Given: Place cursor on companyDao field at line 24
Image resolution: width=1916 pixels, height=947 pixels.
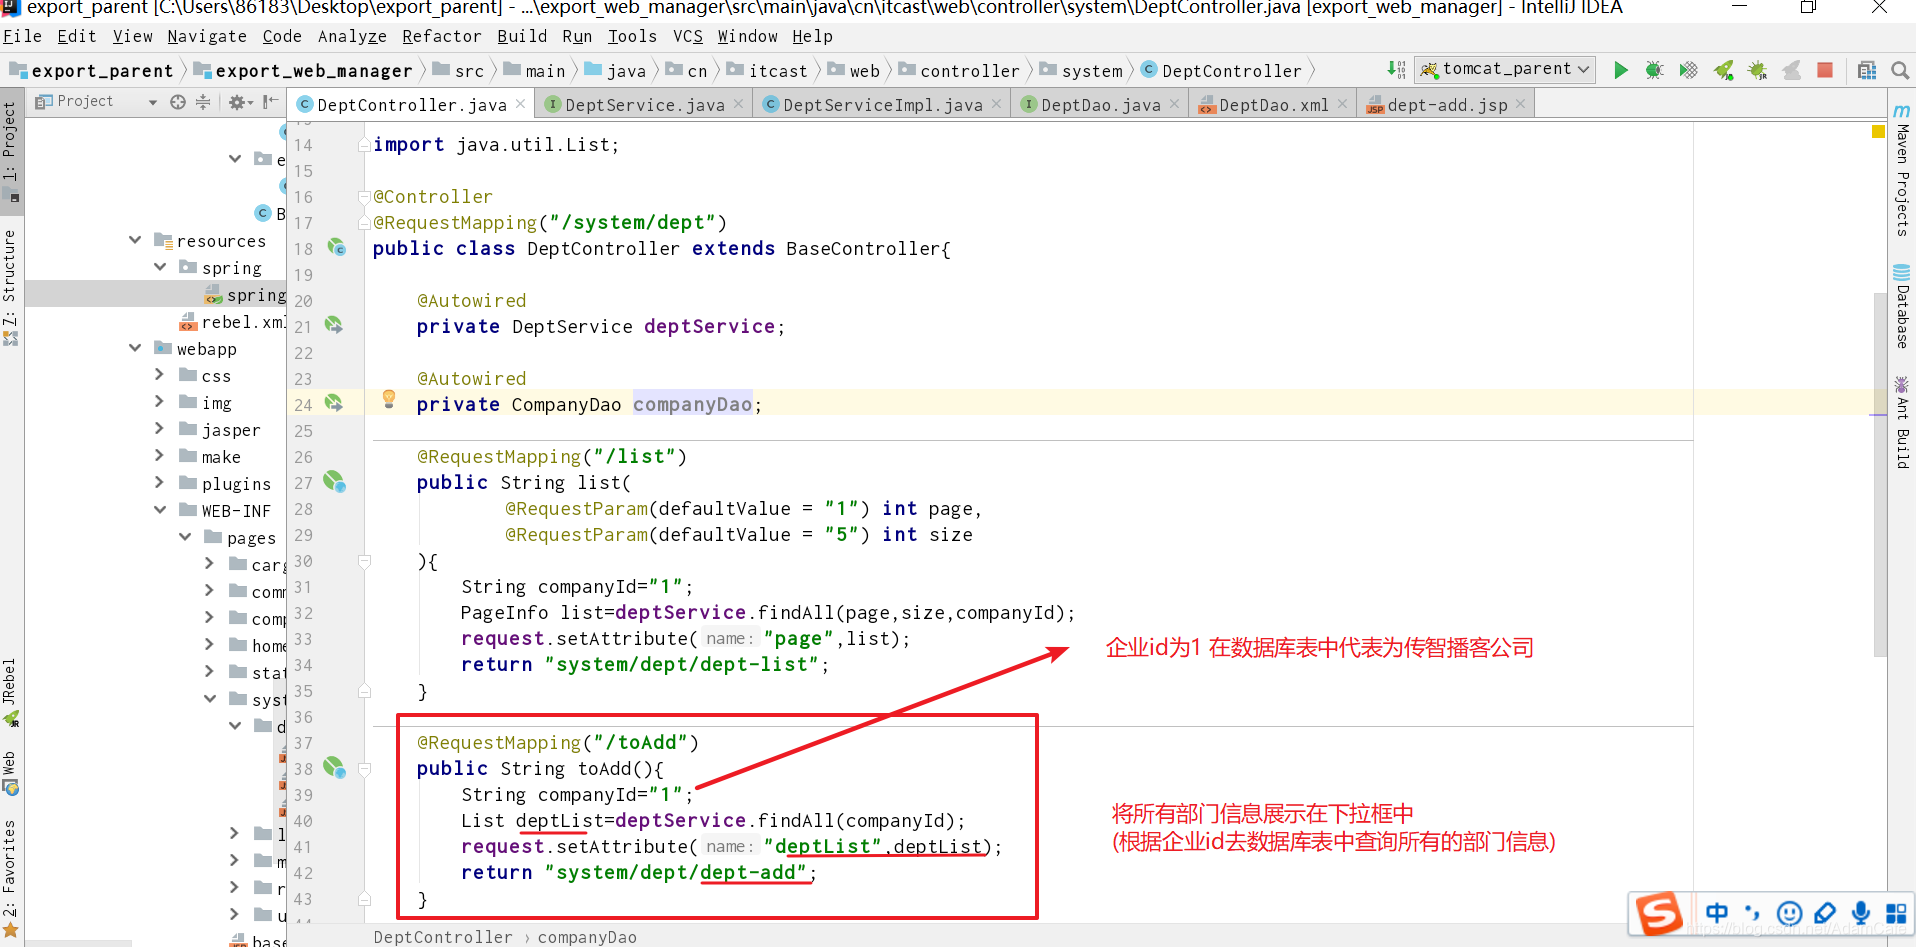Looking at the screenshot, I should [692, 404].
